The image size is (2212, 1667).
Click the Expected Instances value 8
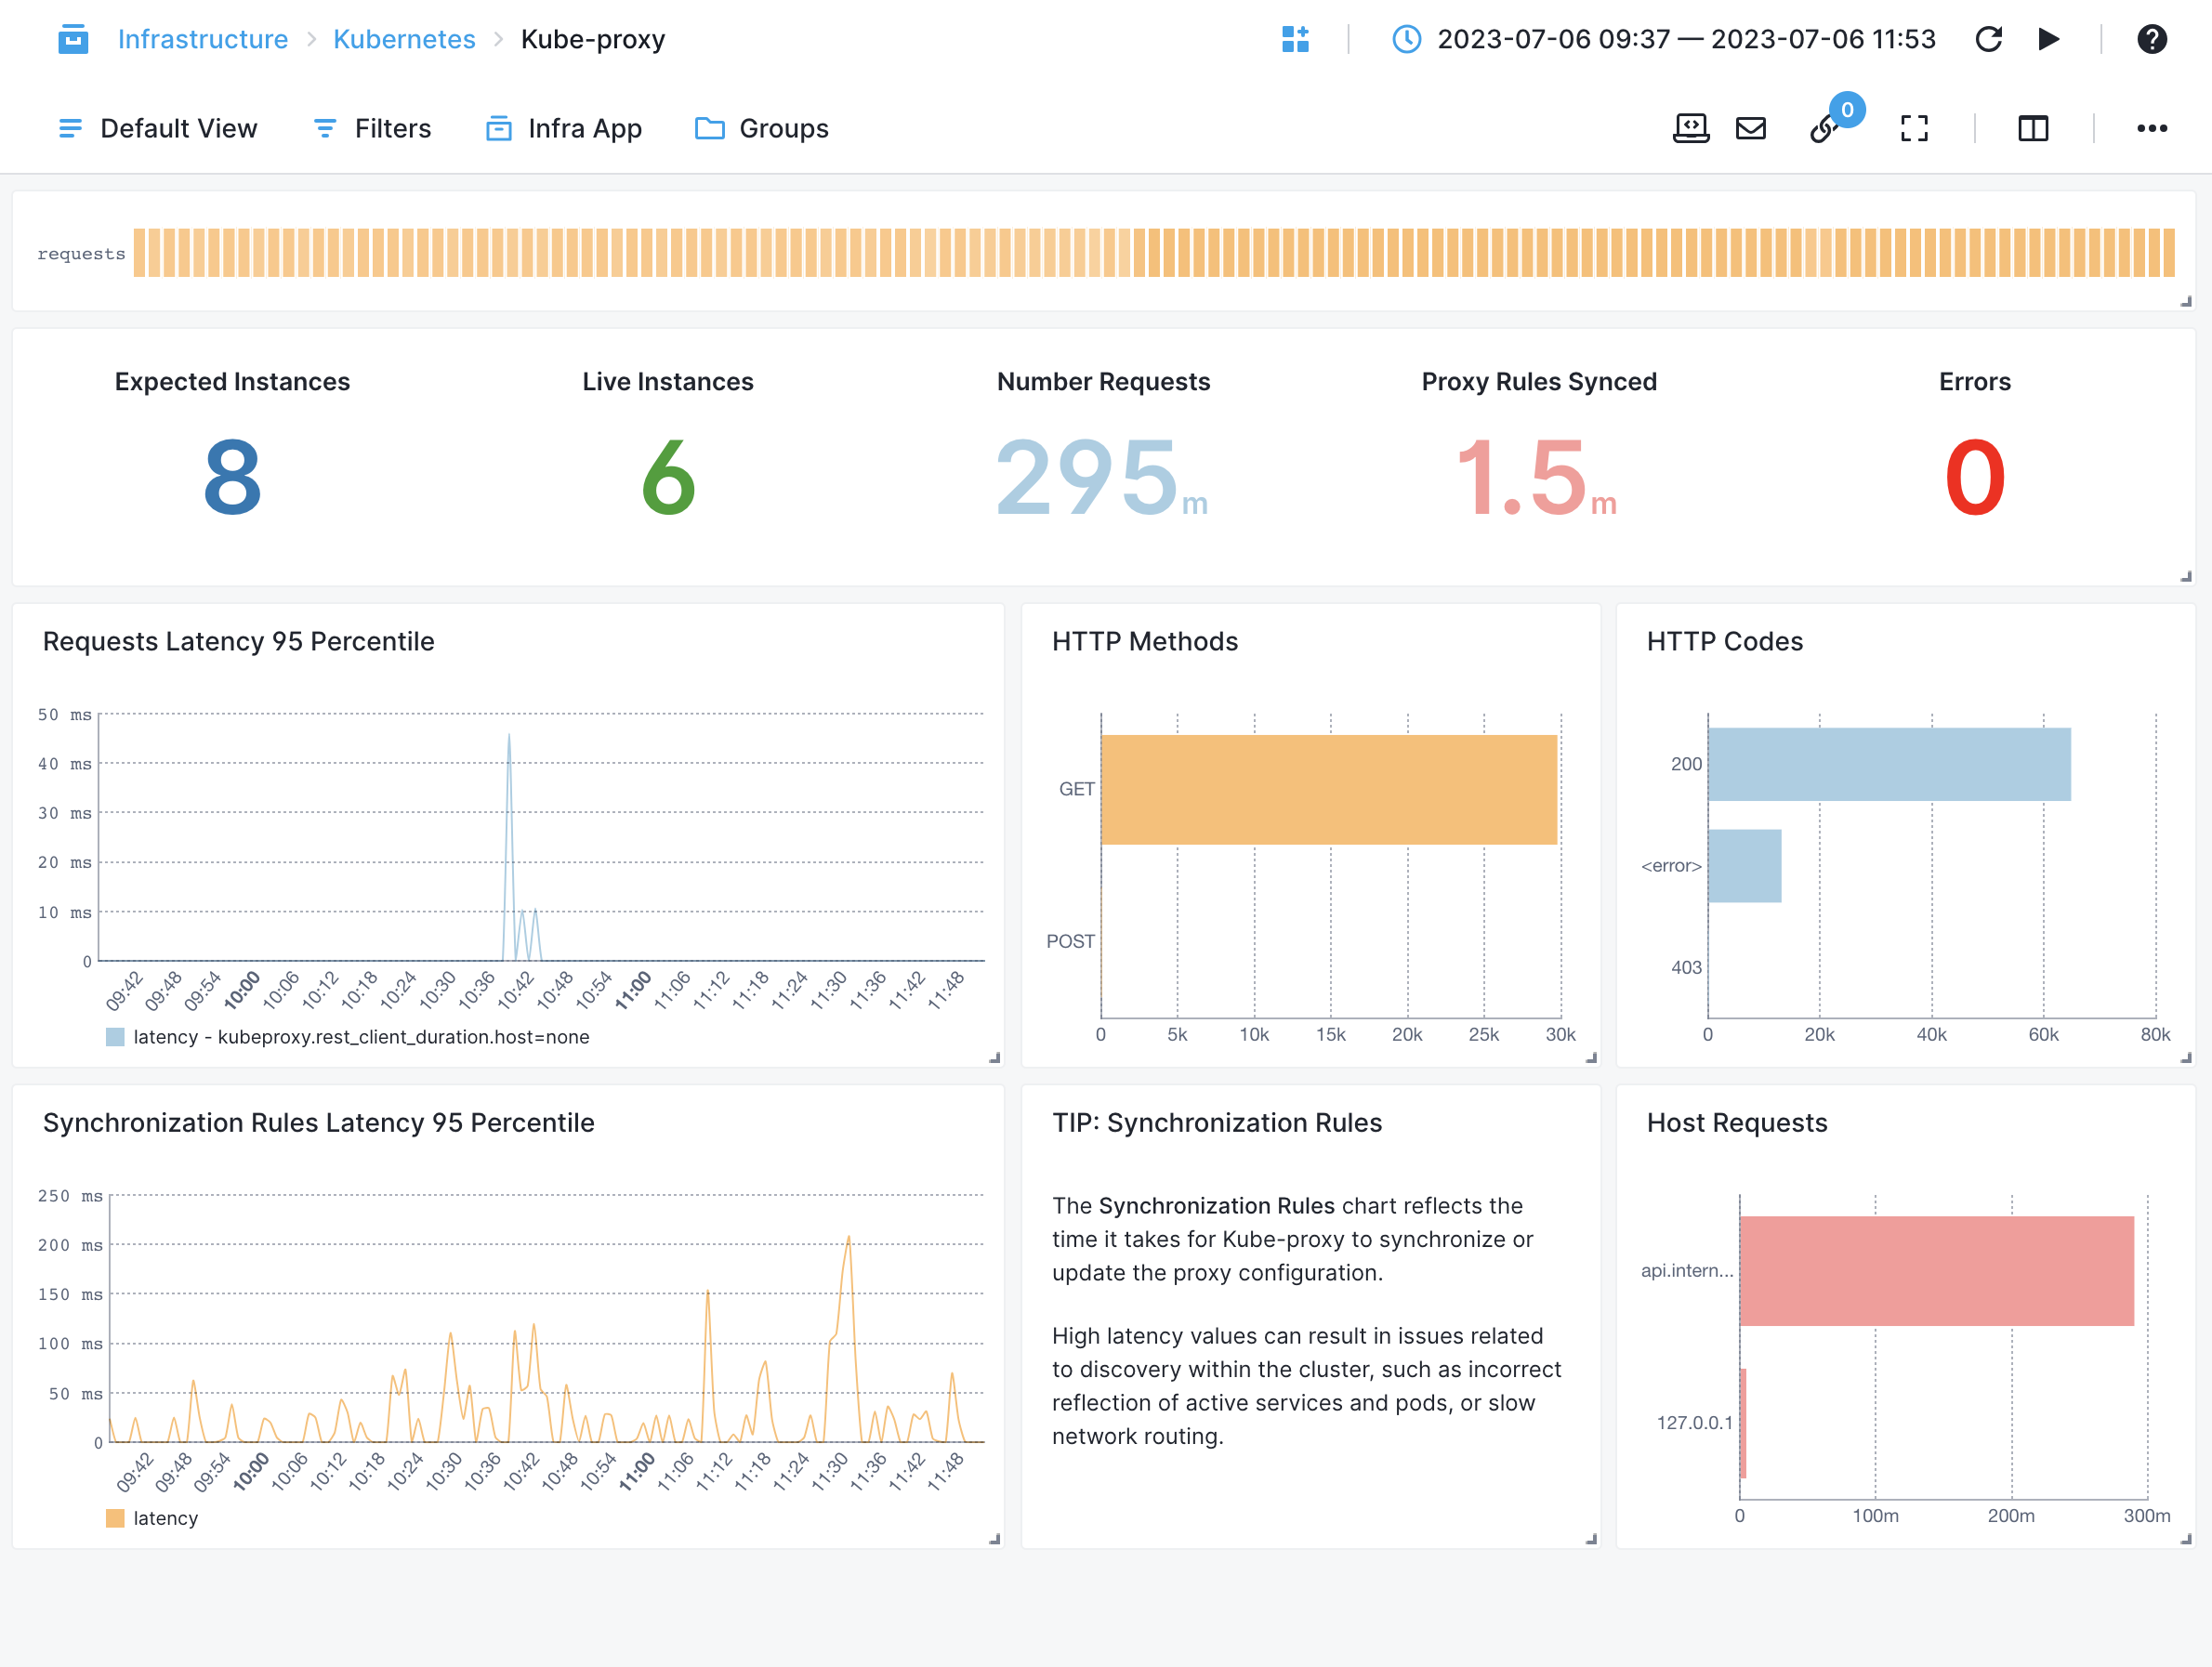(232, 477)
